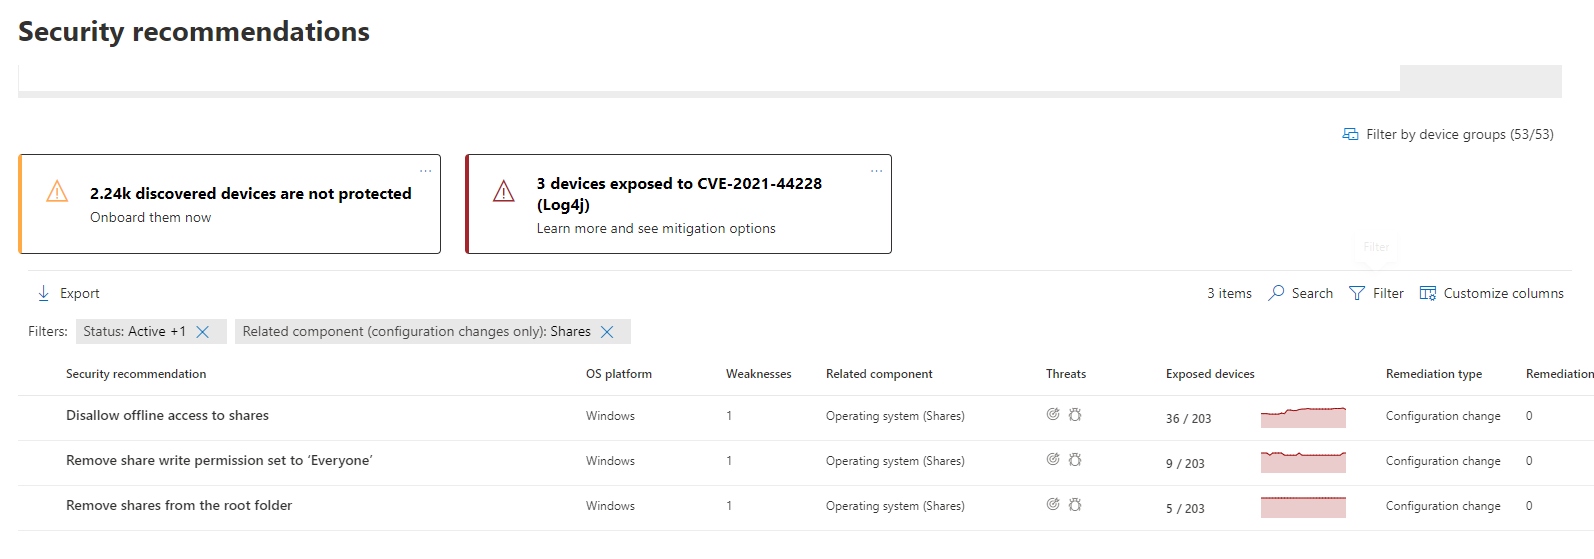The height and width of the screenshot is (559, 1594).
Task: Click Filter by device groups icon
Action: point(1350,134)
